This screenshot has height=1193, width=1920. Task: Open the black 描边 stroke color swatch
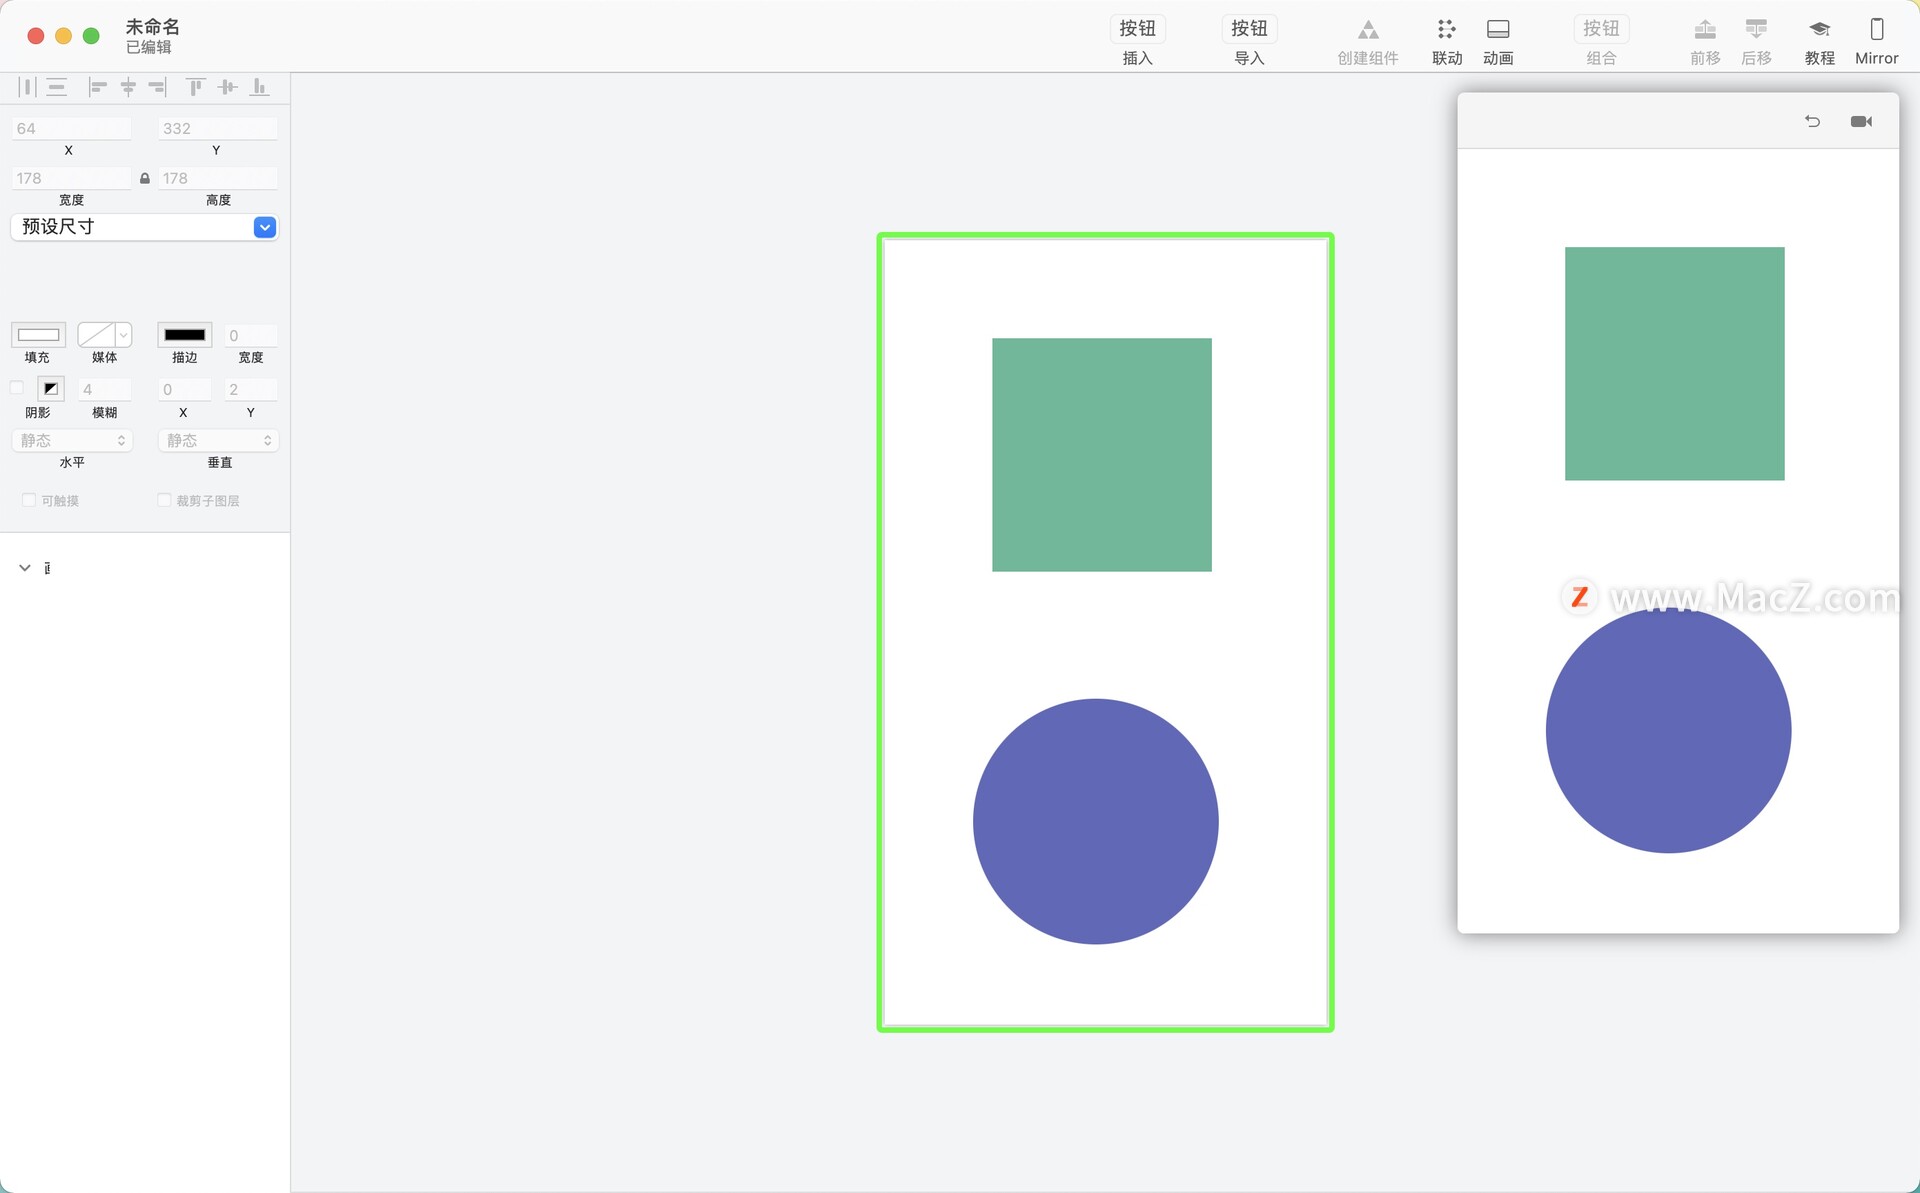185,335
